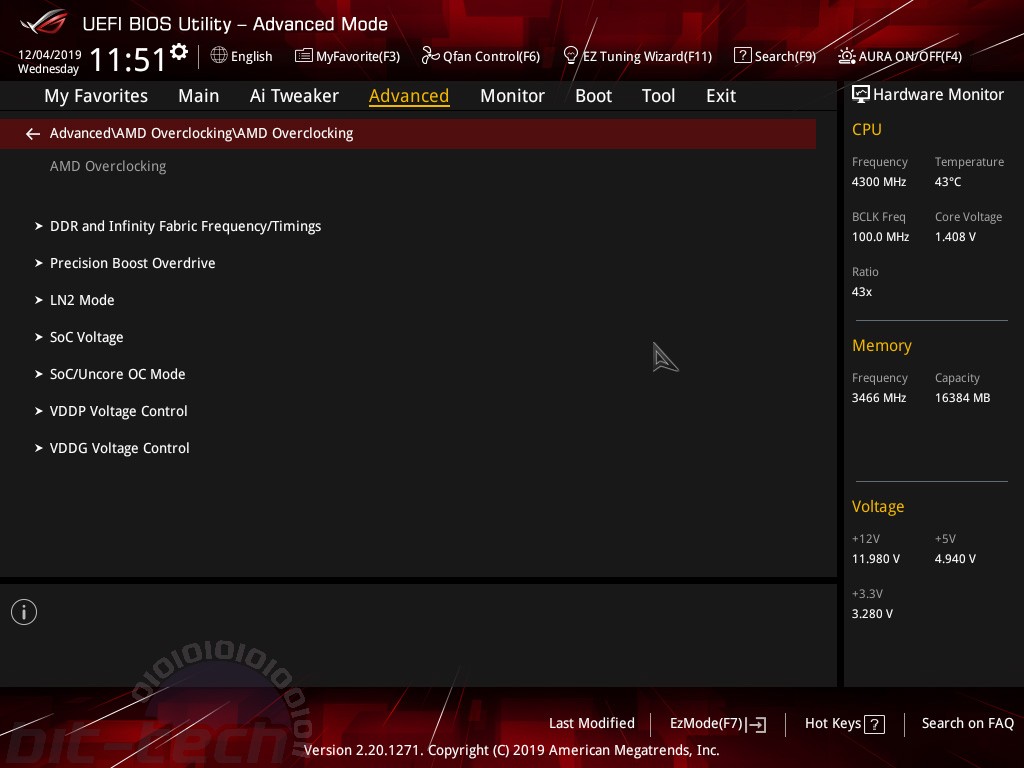This screenshot has height=768, width=1024.
Task: Switch to the Ai Tweaker tab
Action: [294, 96]
